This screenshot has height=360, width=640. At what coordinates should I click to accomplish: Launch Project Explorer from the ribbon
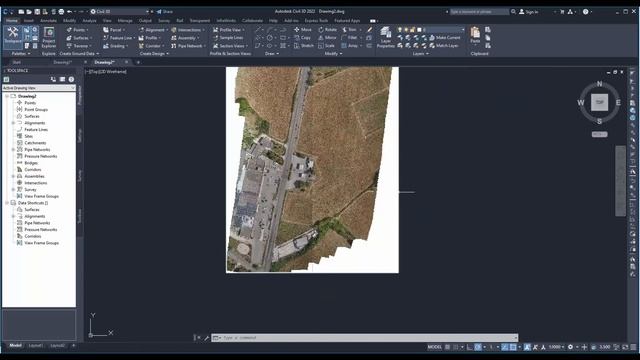tap(49, 38)
